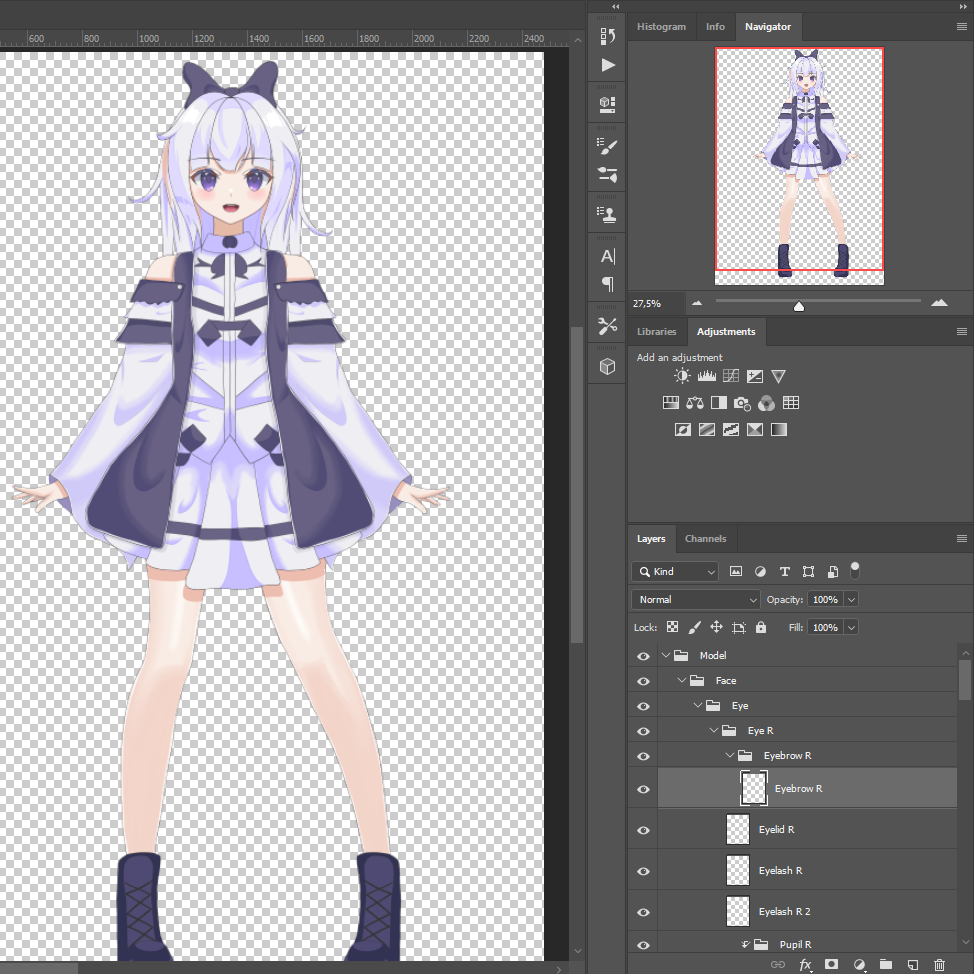Click the Navigator zoom in button

point(939,303)
